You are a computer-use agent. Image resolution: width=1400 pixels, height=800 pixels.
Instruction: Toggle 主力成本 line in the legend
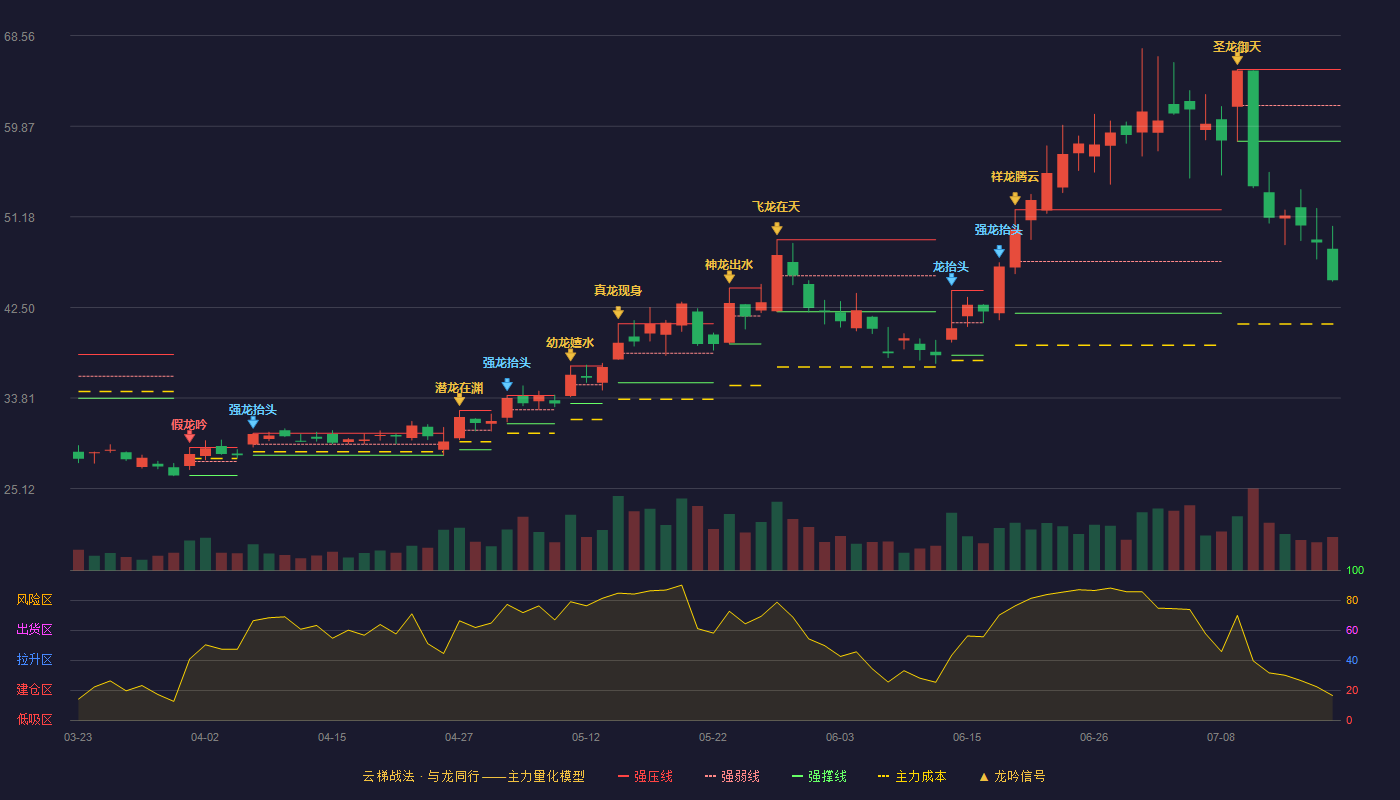912,776
